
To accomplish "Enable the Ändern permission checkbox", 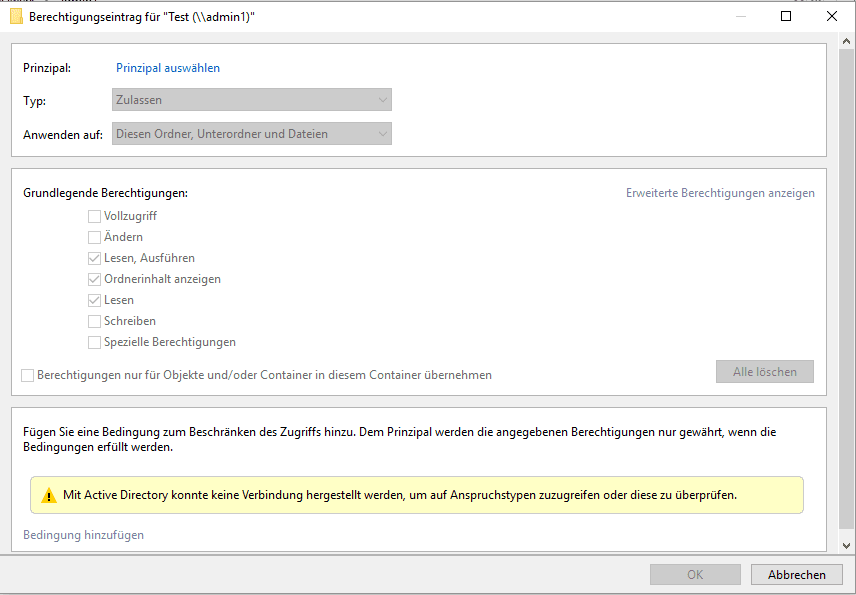I will point(94,237).
